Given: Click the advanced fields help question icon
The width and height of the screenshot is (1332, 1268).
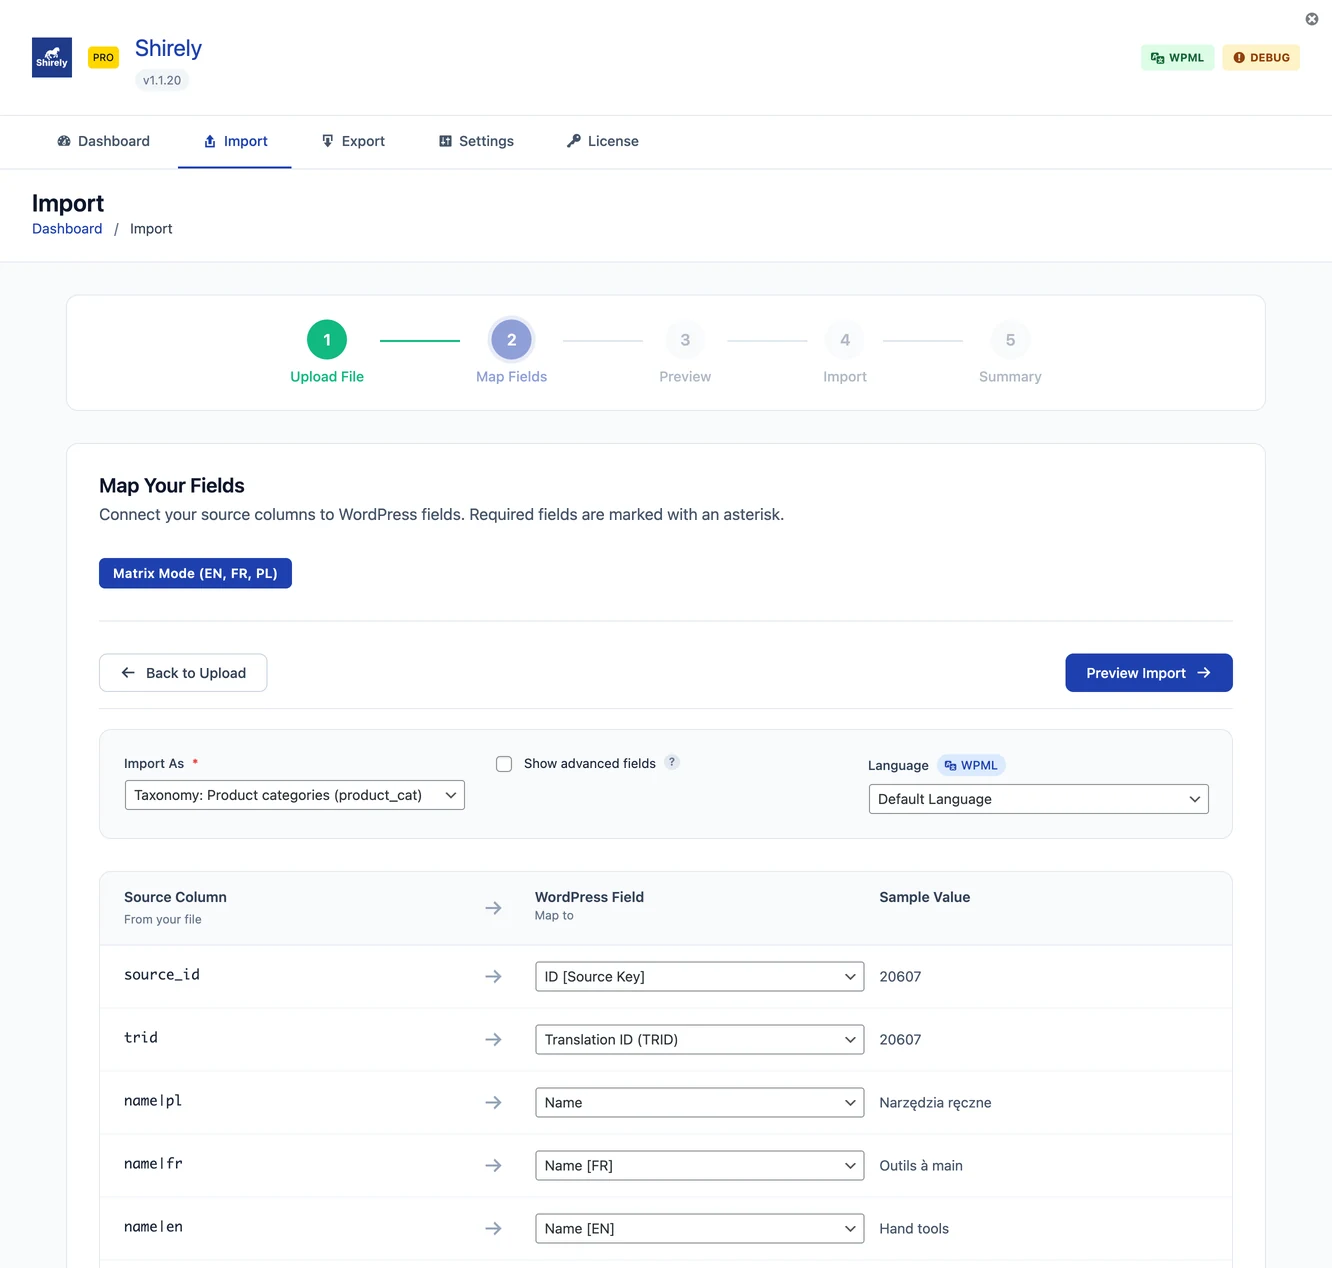Looking at the screenshot, I should [x=672, y=762].
